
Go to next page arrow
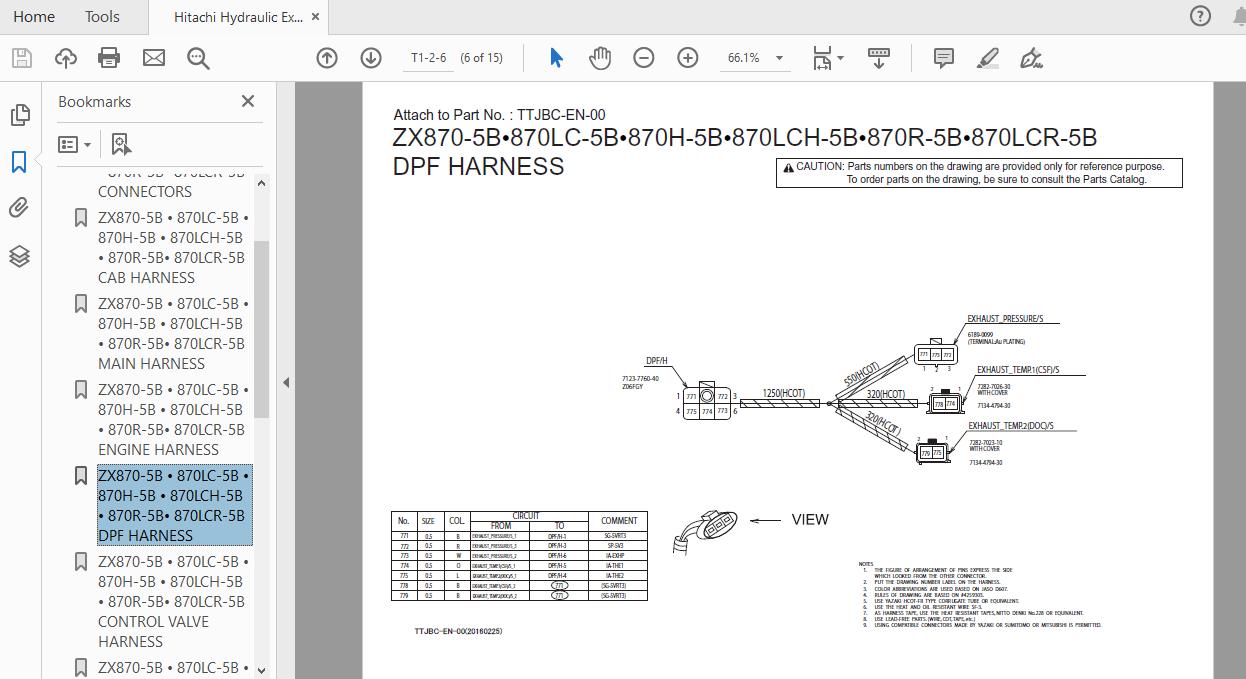(x=371, y=58)
